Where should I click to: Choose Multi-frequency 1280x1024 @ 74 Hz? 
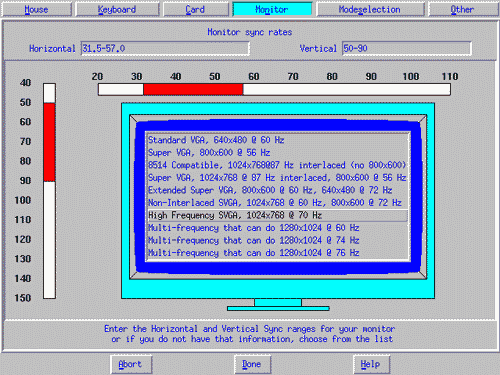277,240
